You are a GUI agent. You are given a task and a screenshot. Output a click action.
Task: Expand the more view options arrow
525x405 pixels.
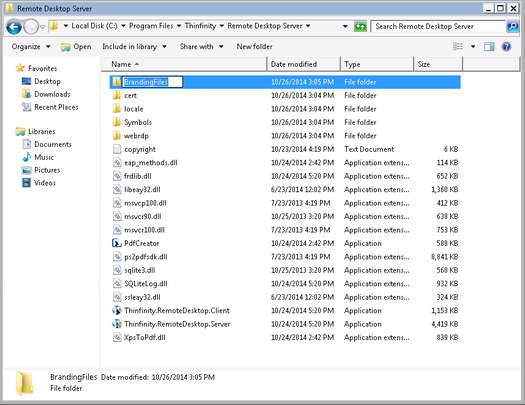pos(473,47)
